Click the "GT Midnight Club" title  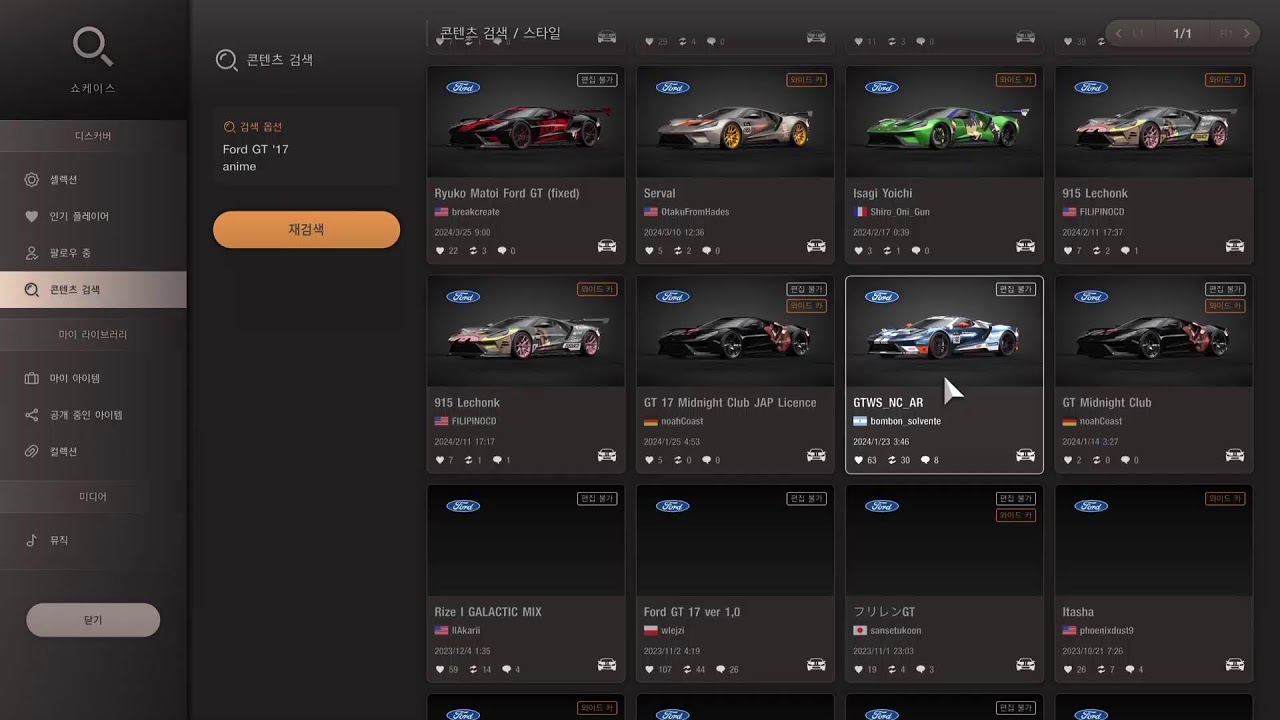coord(1107,403)
